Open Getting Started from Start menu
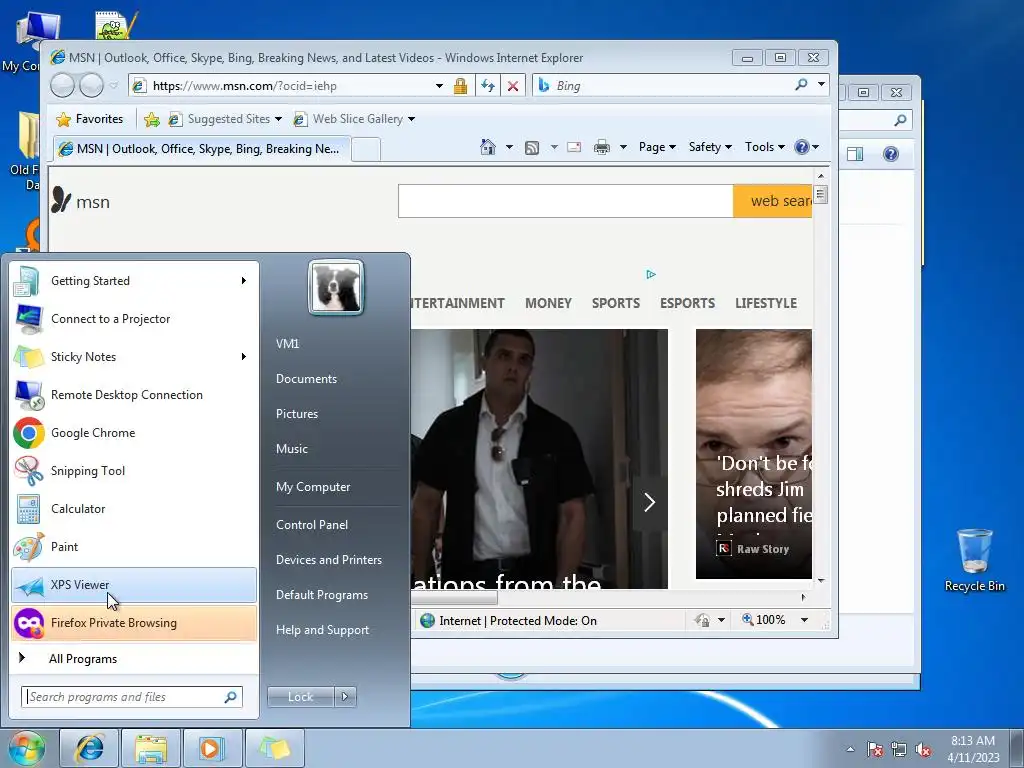 (x=134, y=281)
